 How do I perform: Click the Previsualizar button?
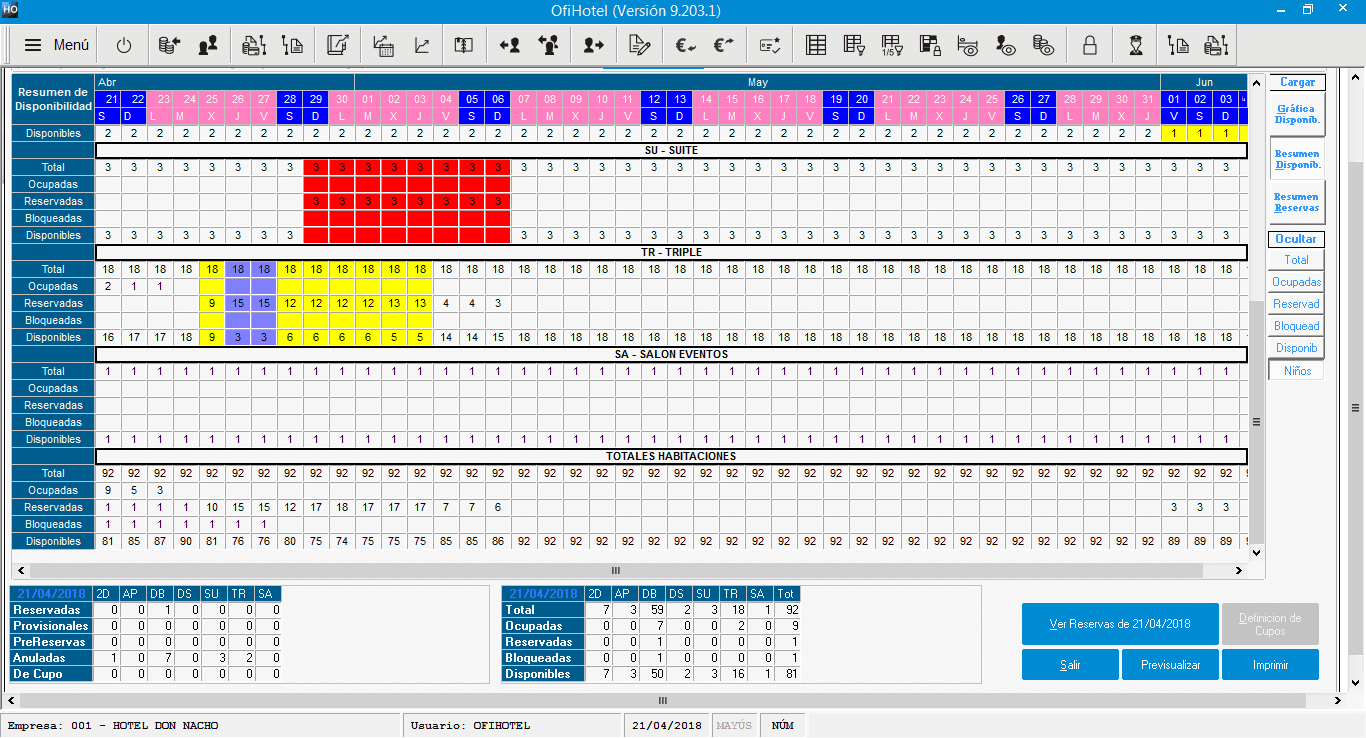[x=1170, y=664]
